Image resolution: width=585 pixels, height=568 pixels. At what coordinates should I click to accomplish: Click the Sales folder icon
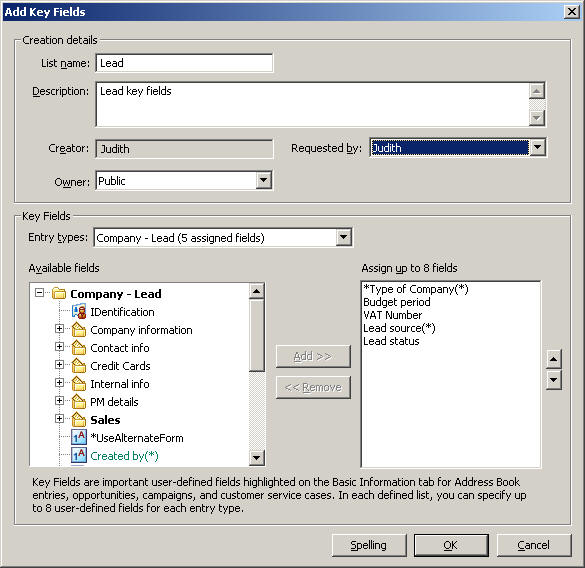point(79,419)
